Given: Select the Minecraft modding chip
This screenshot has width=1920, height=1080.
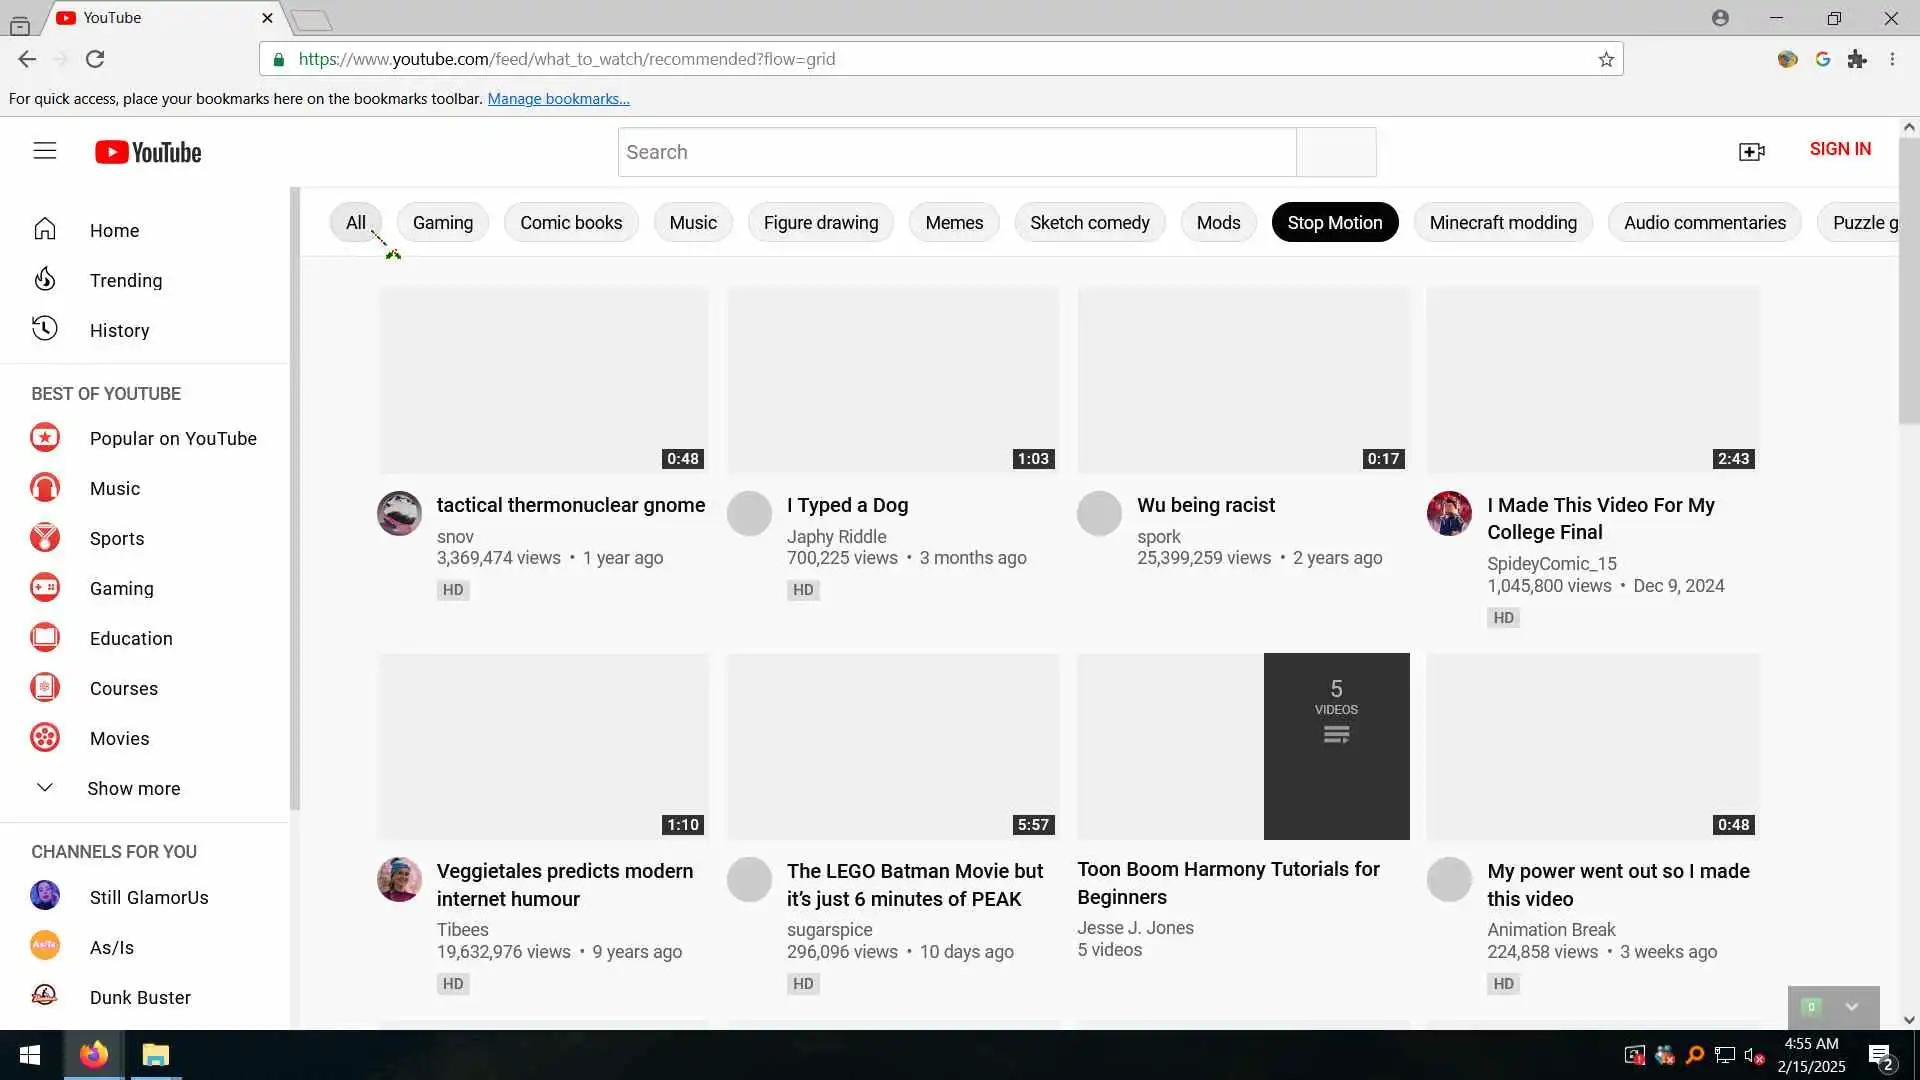Looking at the screenshot, I should 1502,222.
